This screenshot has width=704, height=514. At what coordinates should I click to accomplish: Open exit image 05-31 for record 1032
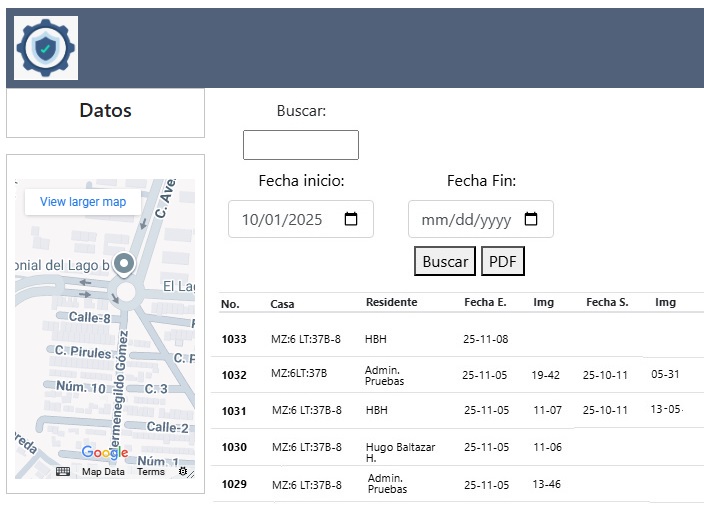click(665, 375)
